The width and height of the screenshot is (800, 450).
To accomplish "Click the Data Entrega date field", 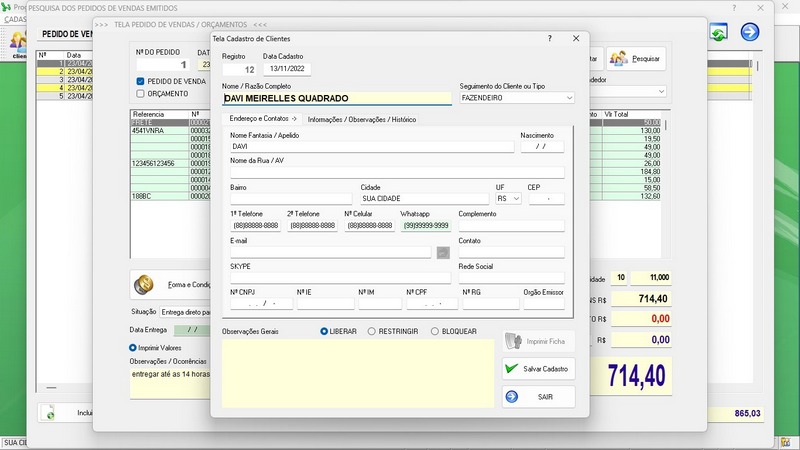I will pyautogui.click(x=192, y=330).
